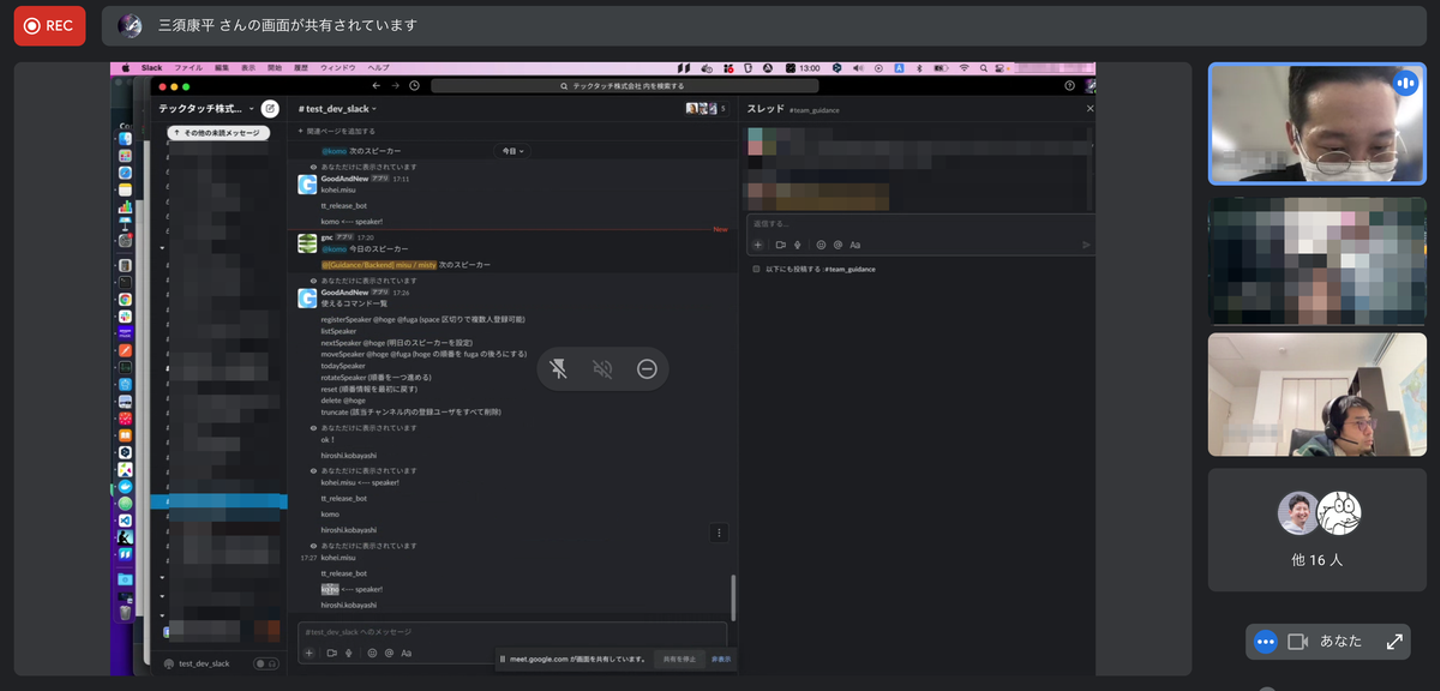The width and height of the screenshot is (1440, 691).
Task: Select the top participant video tile with glasses
Action: (1317, 124)
